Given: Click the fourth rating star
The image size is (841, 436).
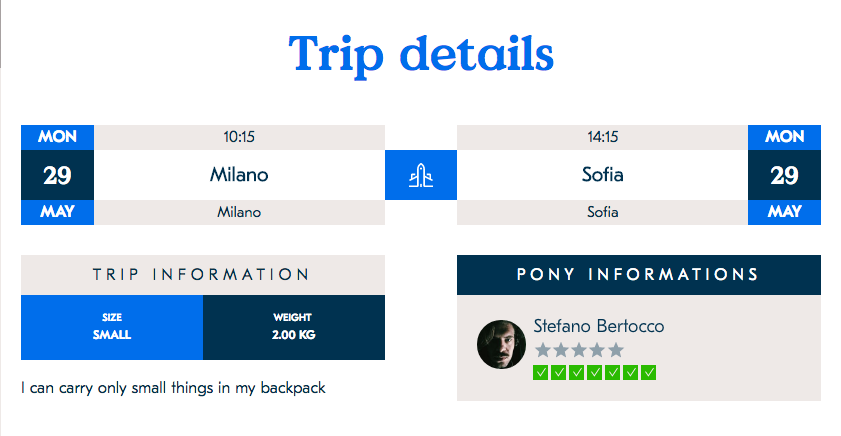Looking at the screenshot, I should (597, 350).
